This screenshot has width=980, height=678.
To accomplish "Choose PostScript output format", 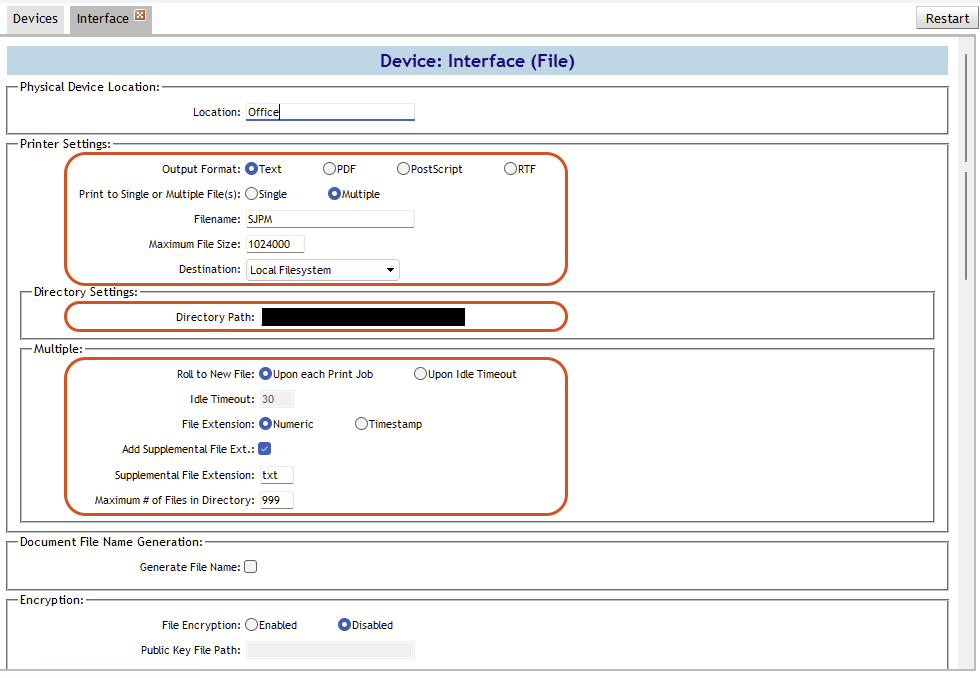I will click(403, 169).
